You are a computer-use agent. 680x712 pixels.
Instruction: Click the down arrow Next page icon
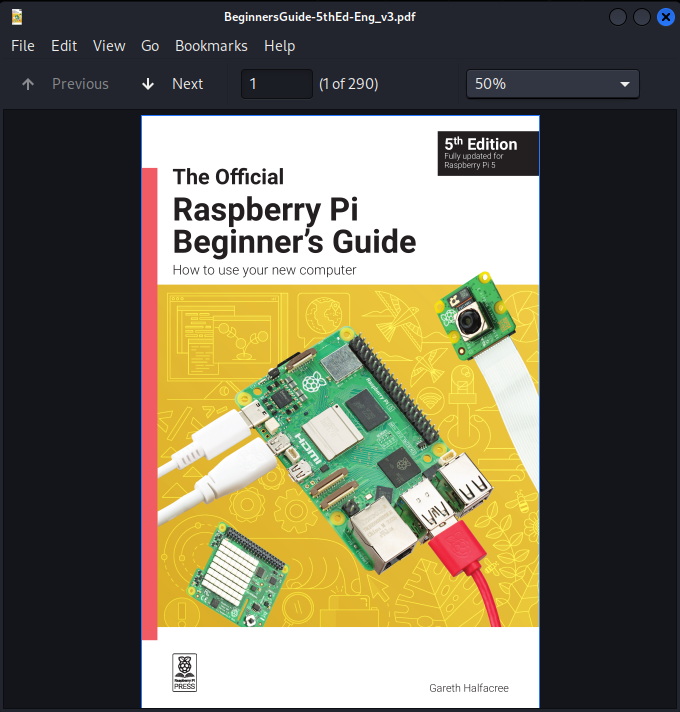tap(148, 84)
